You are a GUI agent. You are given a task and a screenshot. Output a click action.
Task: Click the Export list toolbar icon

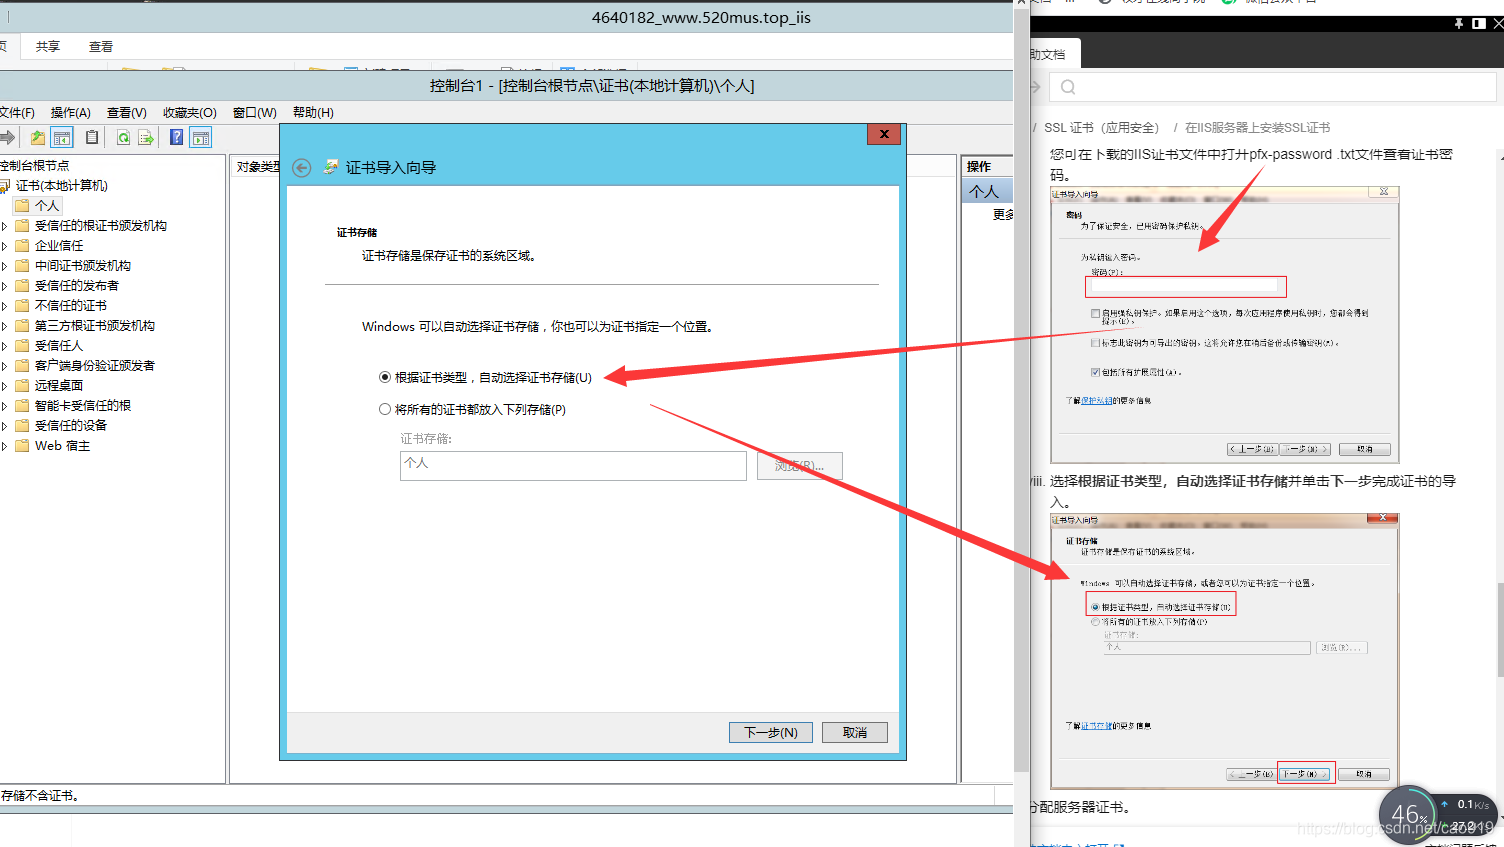146,138
